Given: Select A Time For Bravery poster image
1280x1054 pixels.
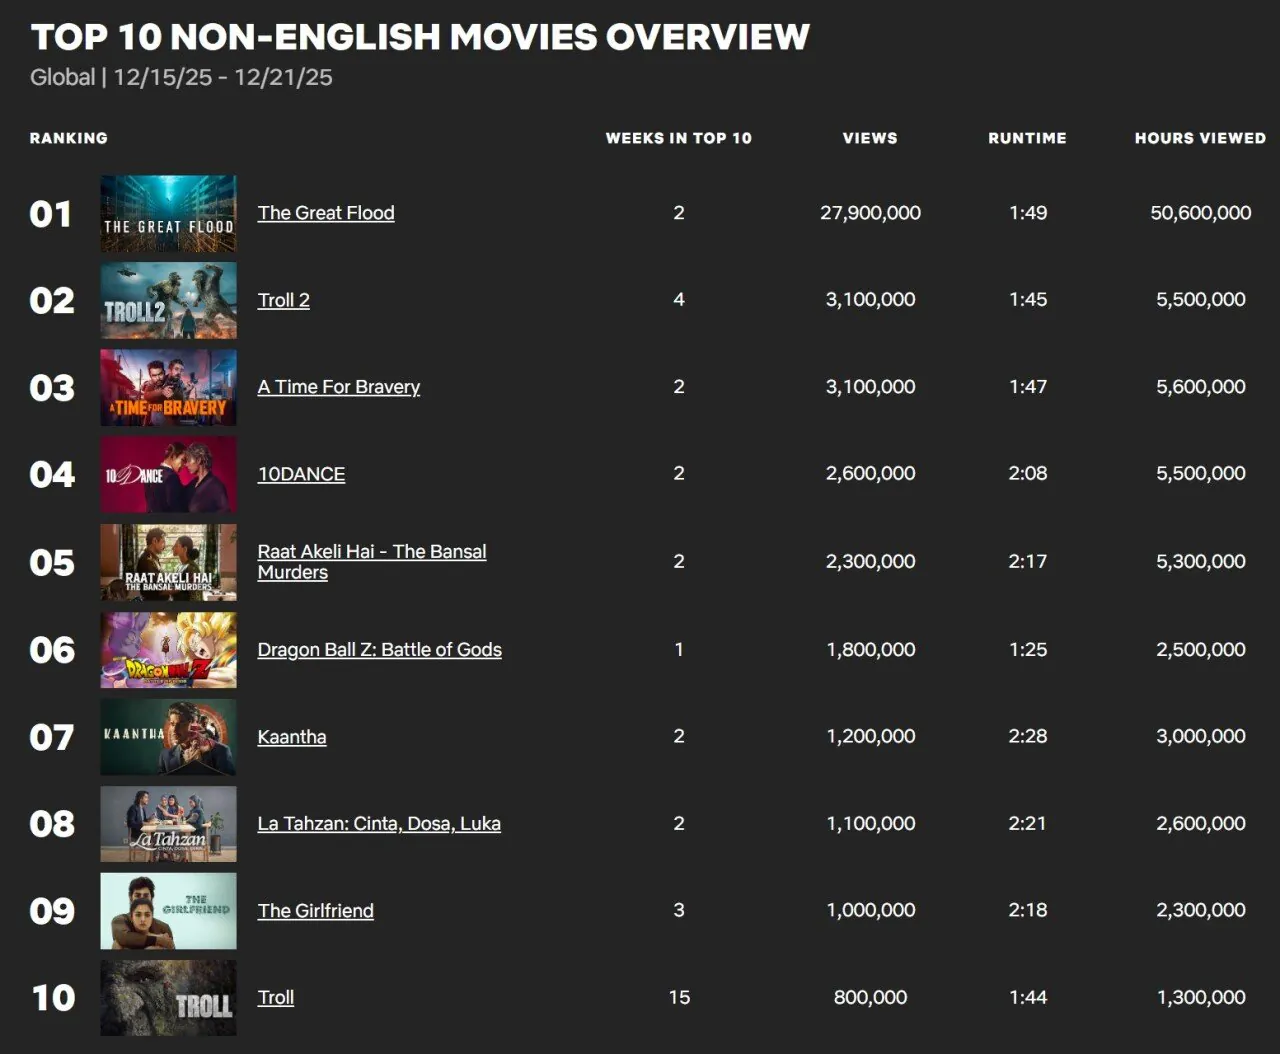Looking at the screenshot, I should click(168, 387).
